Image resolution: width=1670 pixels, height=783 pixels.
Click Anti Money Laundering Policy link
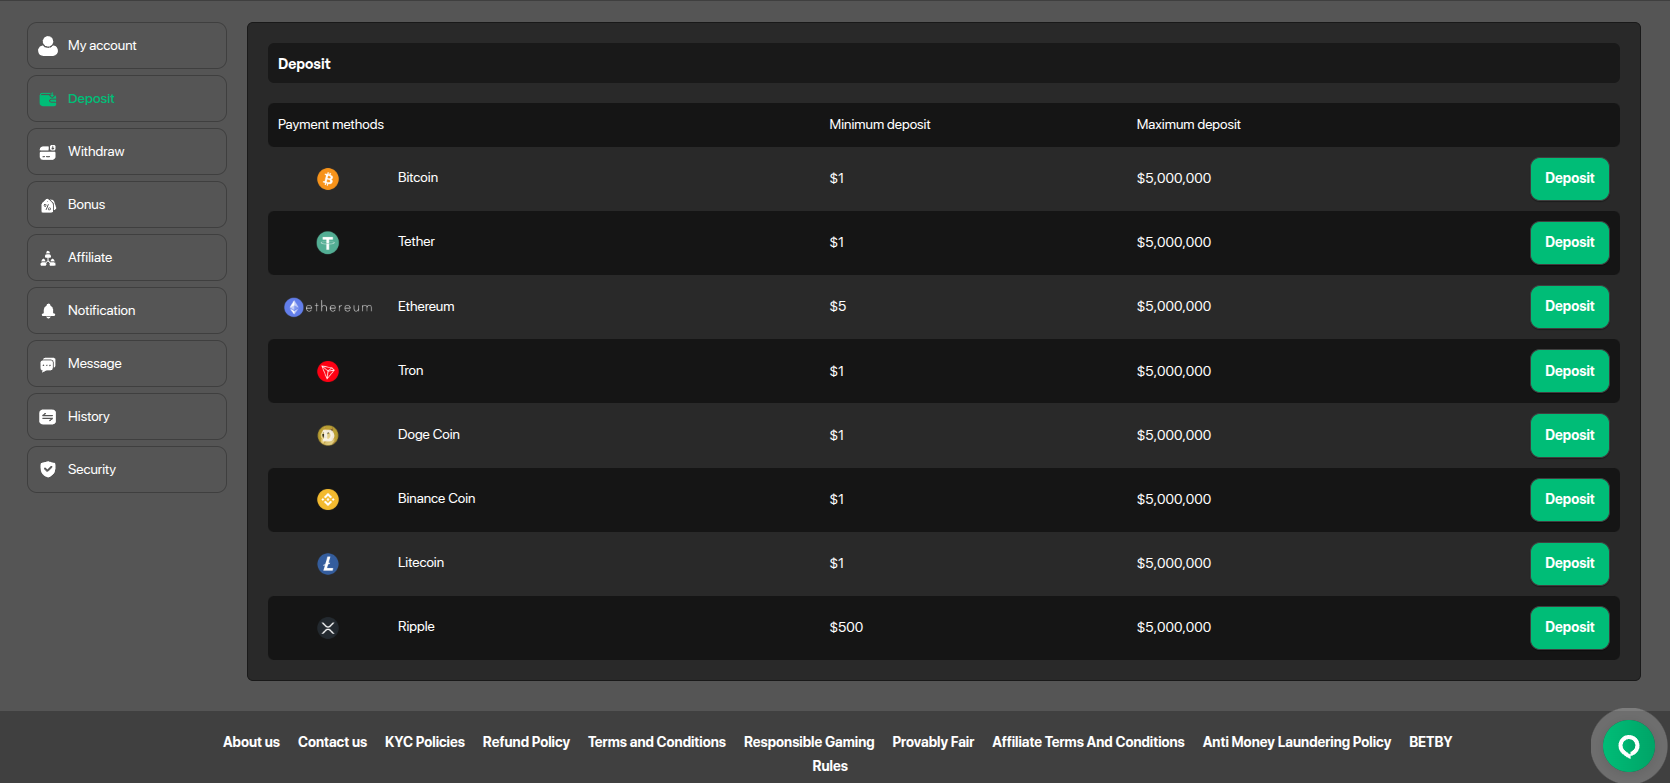tap(1296, 742)
